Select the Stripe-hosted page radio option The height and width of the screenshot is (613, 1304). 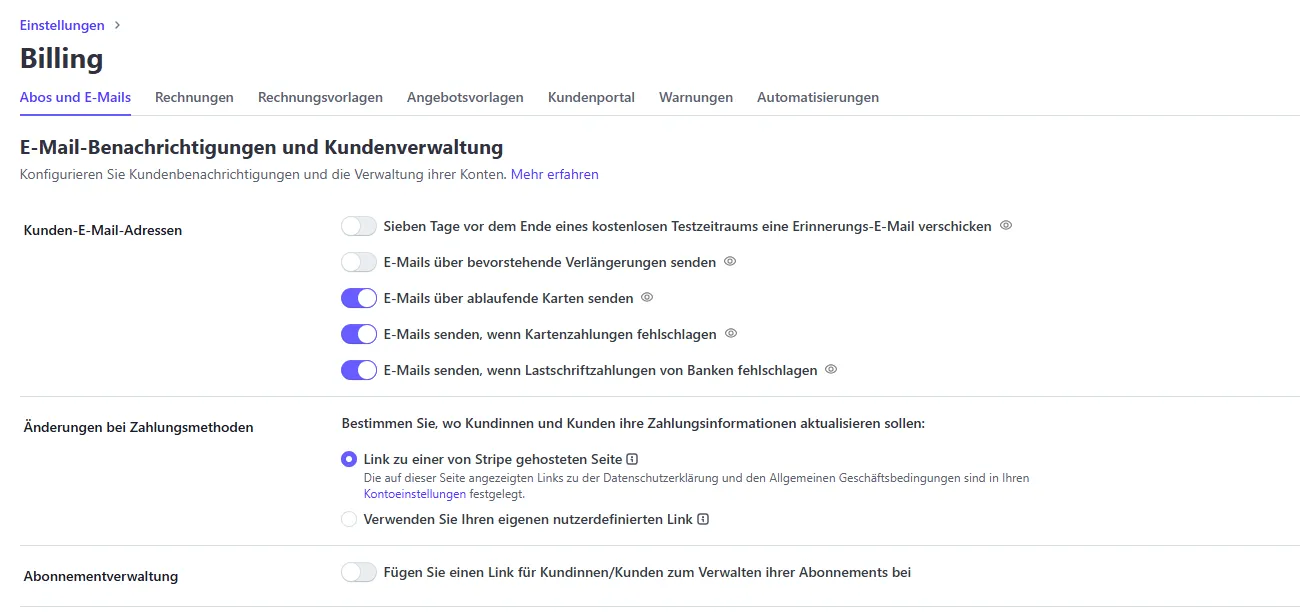[348, 457]
